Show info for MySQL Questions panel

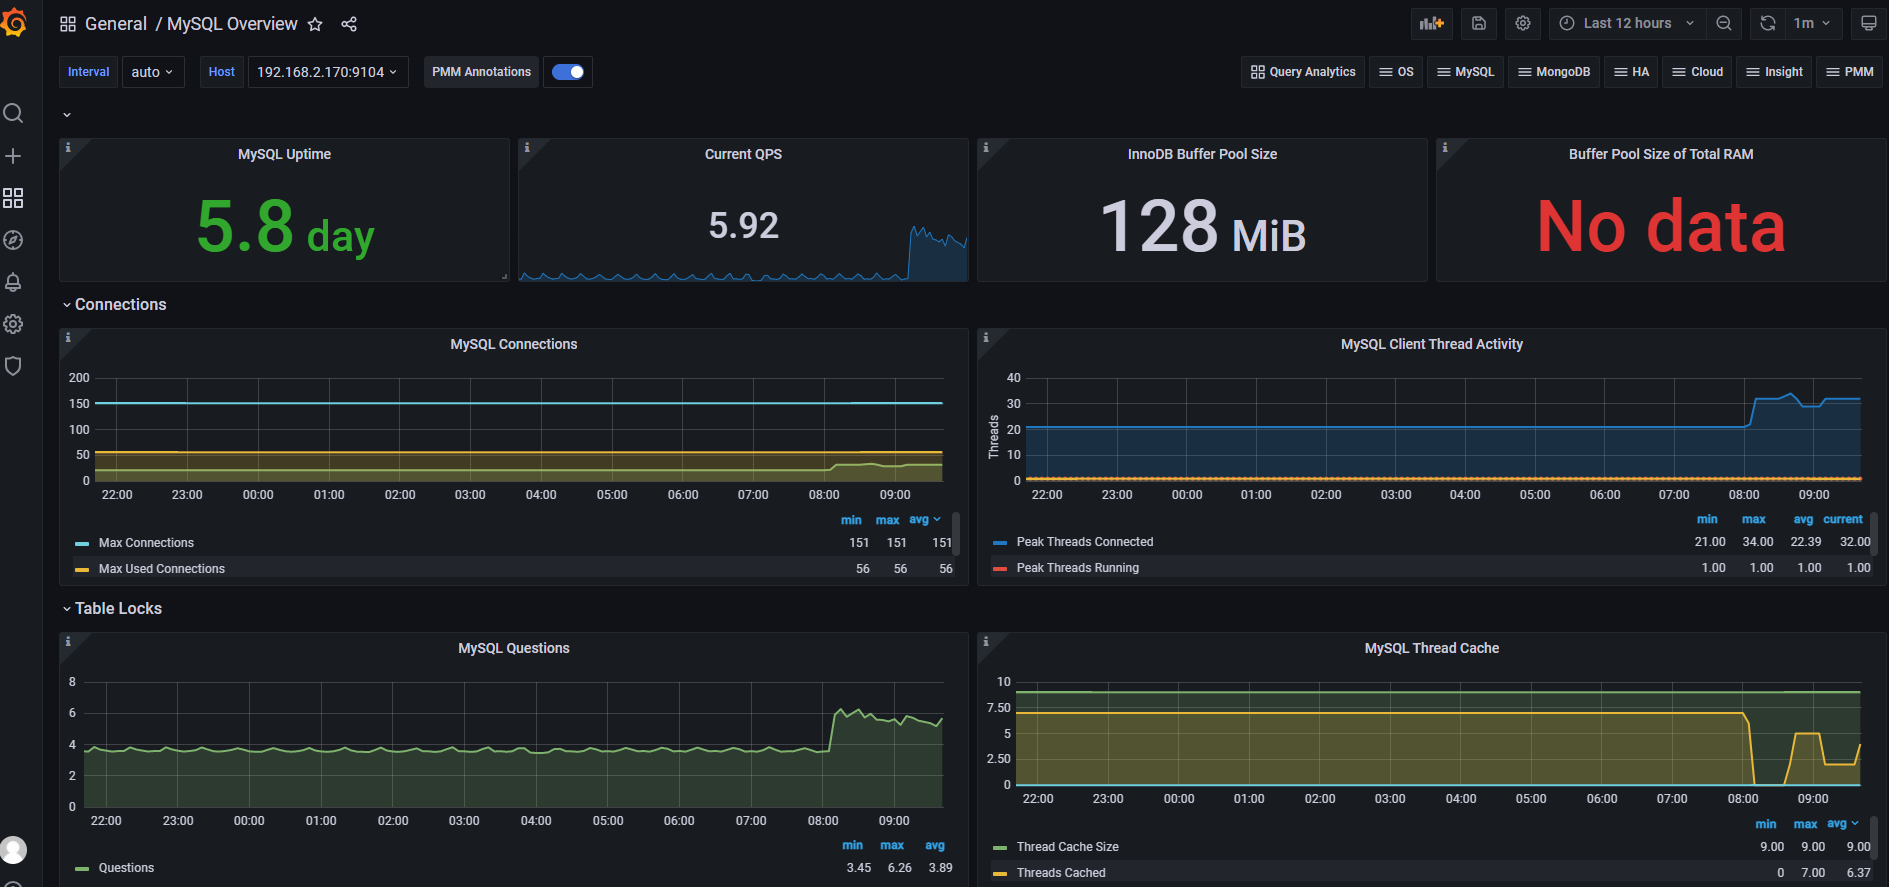(68, 641)
